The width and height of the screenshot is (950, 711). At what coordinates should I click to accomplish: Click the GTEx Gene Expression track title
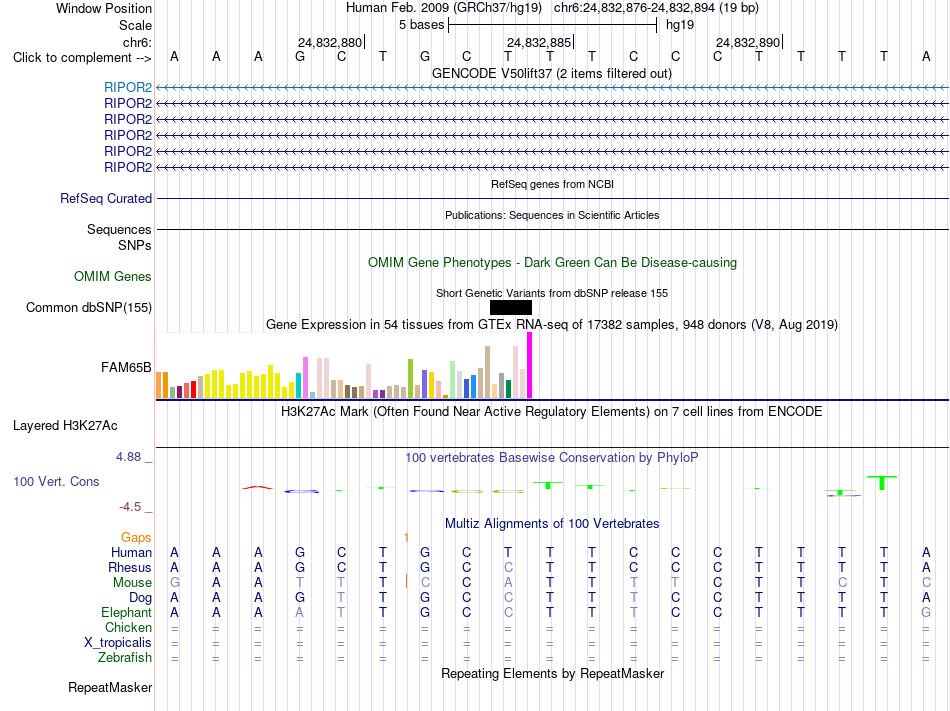tap(552, 324)
